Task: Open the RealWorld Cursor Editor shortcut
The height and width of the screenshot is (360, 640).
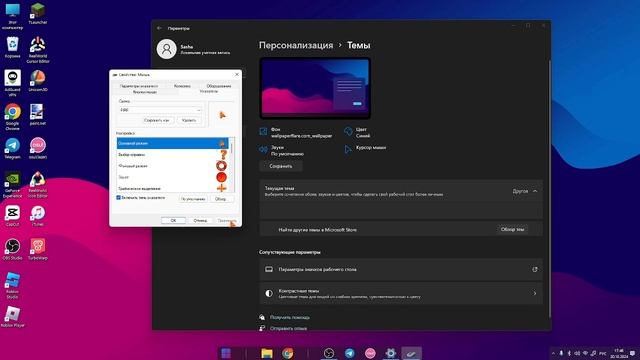Action: coord(38,49)
